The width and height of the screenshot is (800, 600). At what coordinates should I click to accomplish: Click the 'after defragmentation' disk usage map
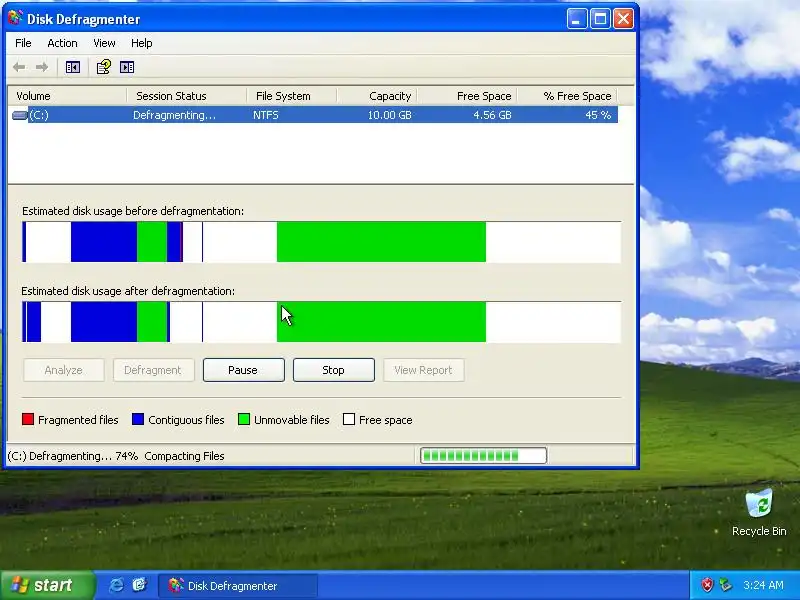(321, 322)
